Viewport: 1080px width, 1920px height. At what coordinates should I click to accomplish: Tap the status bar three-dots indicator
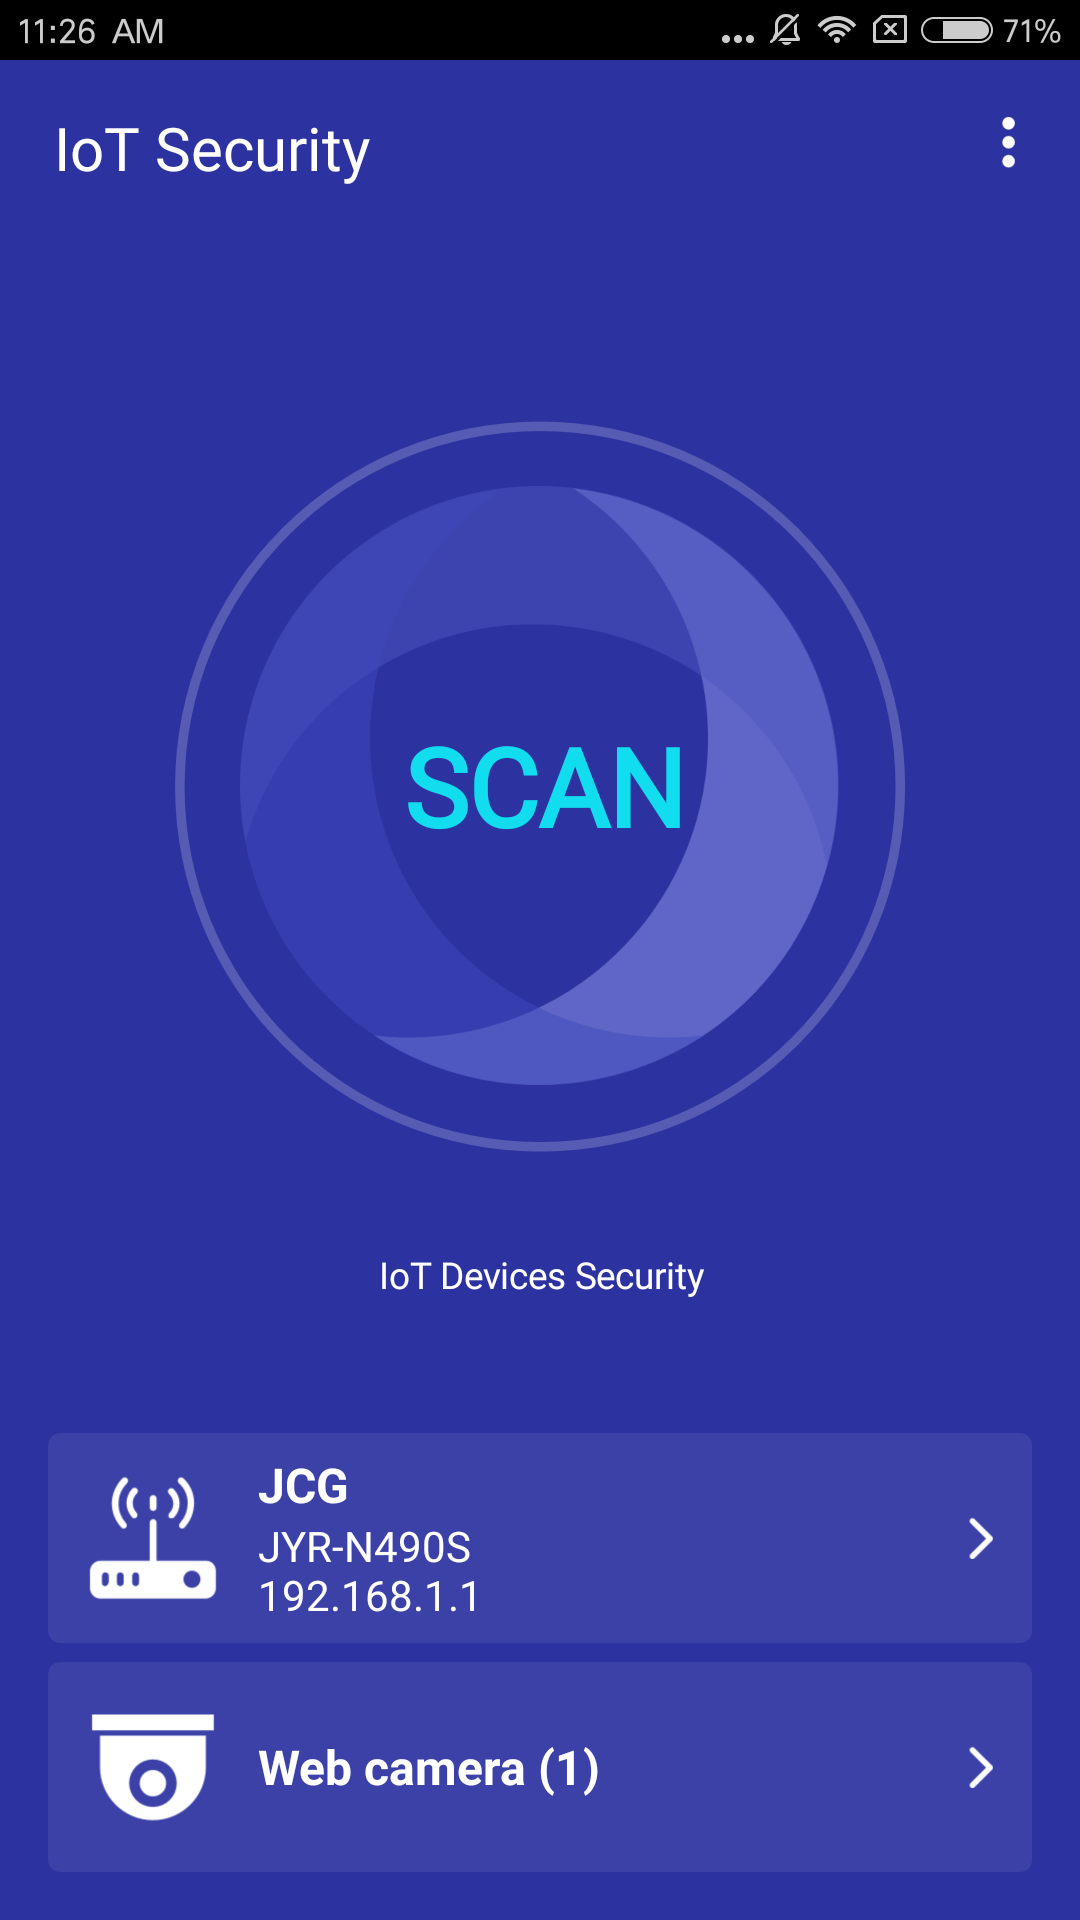[x=738, y=38]
